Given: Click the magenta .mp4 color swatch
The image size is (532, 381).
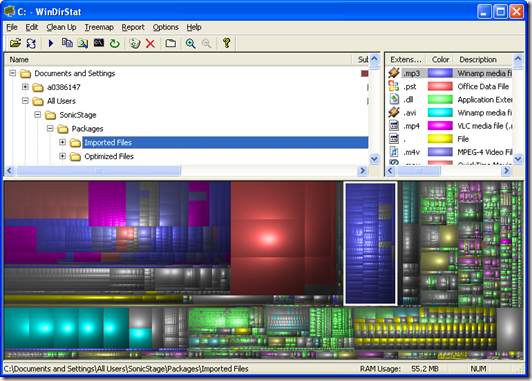Looking at the screenshot, I should (x=440, y=126).
